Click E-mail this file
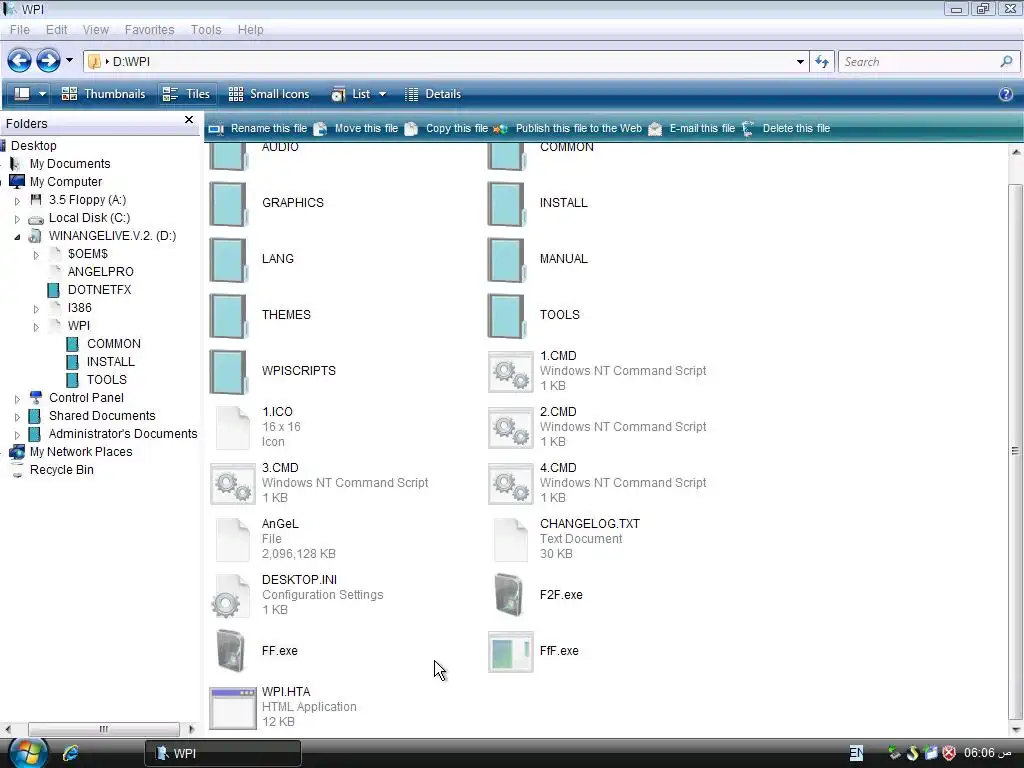Image resolution: width=1024 pixels, height=768 pixels. pos(692,129)
